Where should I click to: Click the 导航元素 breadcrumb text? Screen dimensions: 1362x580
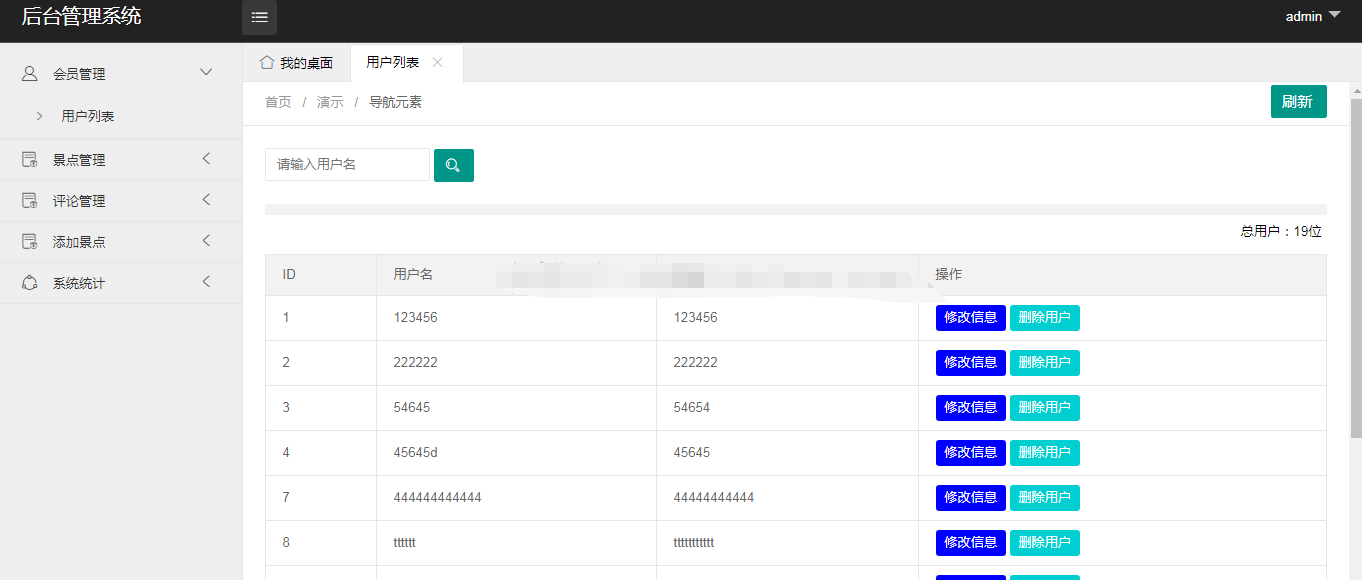[396, 102]
